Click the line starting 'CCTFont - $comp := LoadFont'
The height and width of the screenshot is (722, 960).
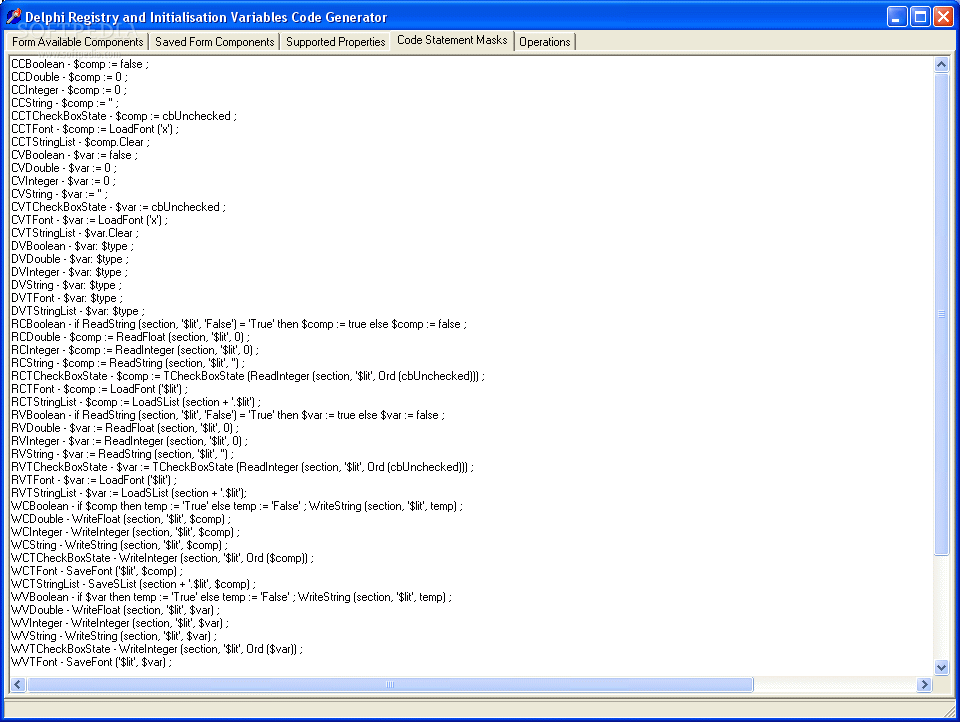click(95, 129)
